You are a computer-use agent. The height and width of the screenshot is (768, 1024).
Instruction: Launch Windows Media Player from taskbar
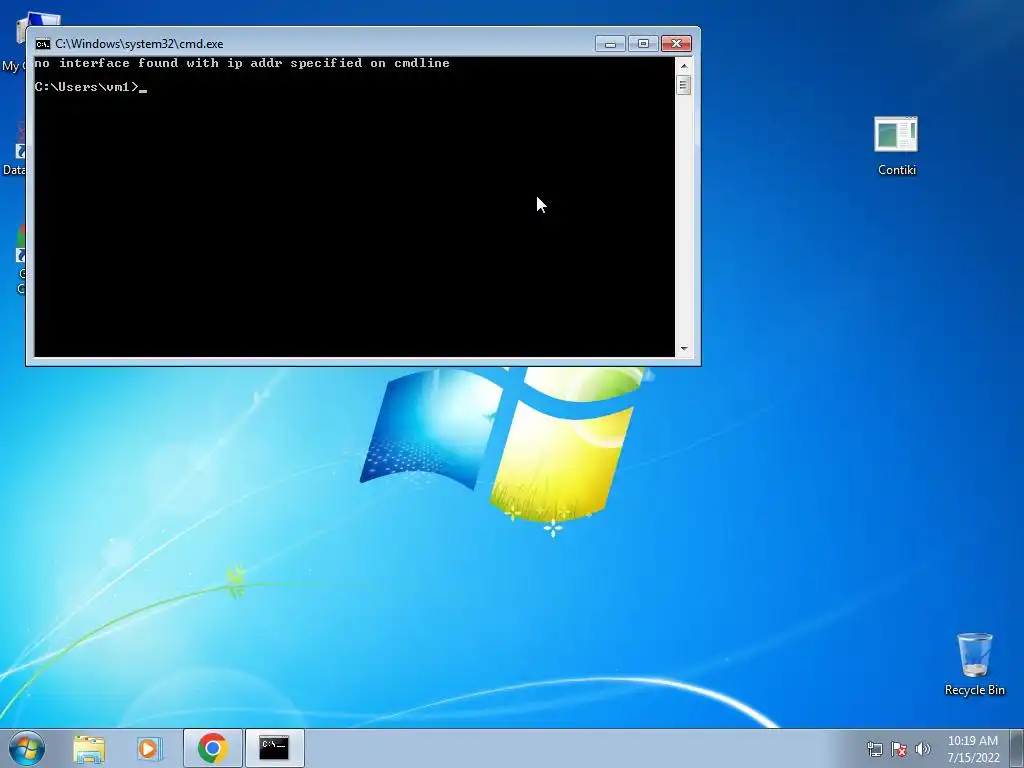(150, 748)
